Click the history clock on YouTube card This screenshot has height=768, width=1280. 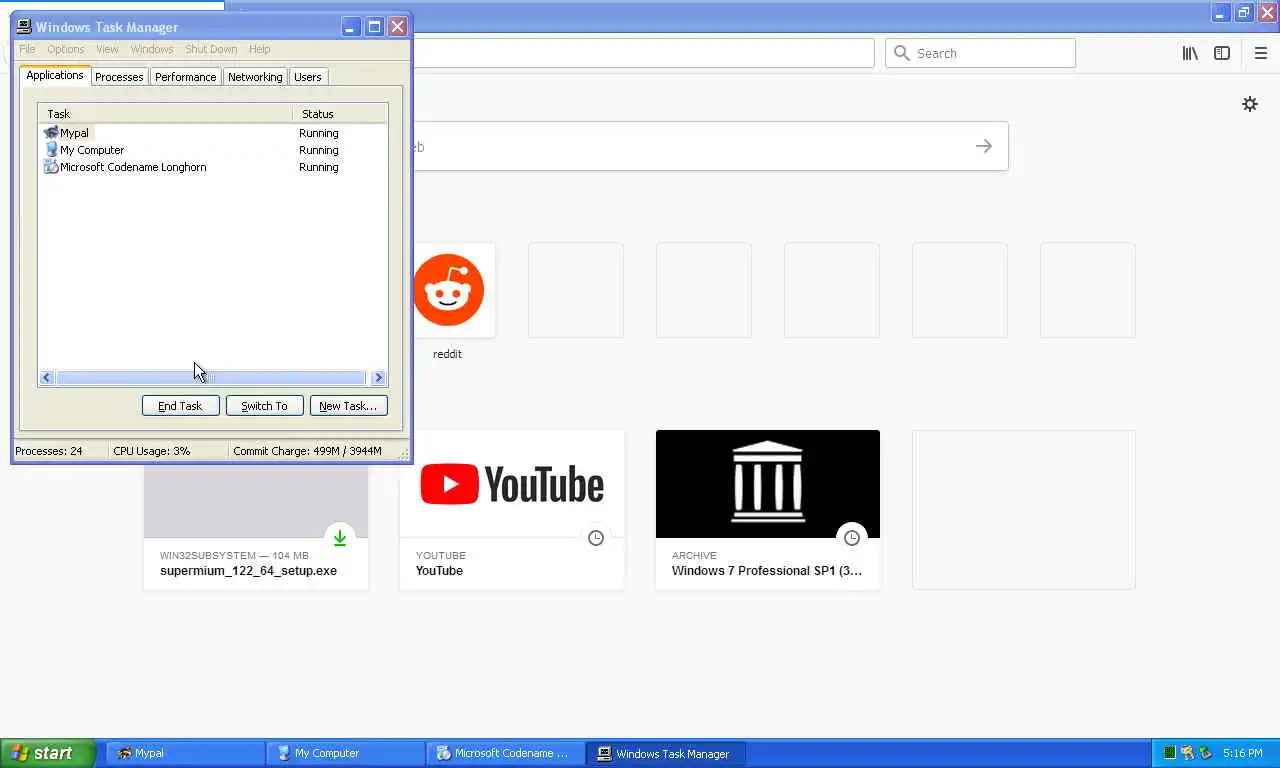tap(596, 538)
